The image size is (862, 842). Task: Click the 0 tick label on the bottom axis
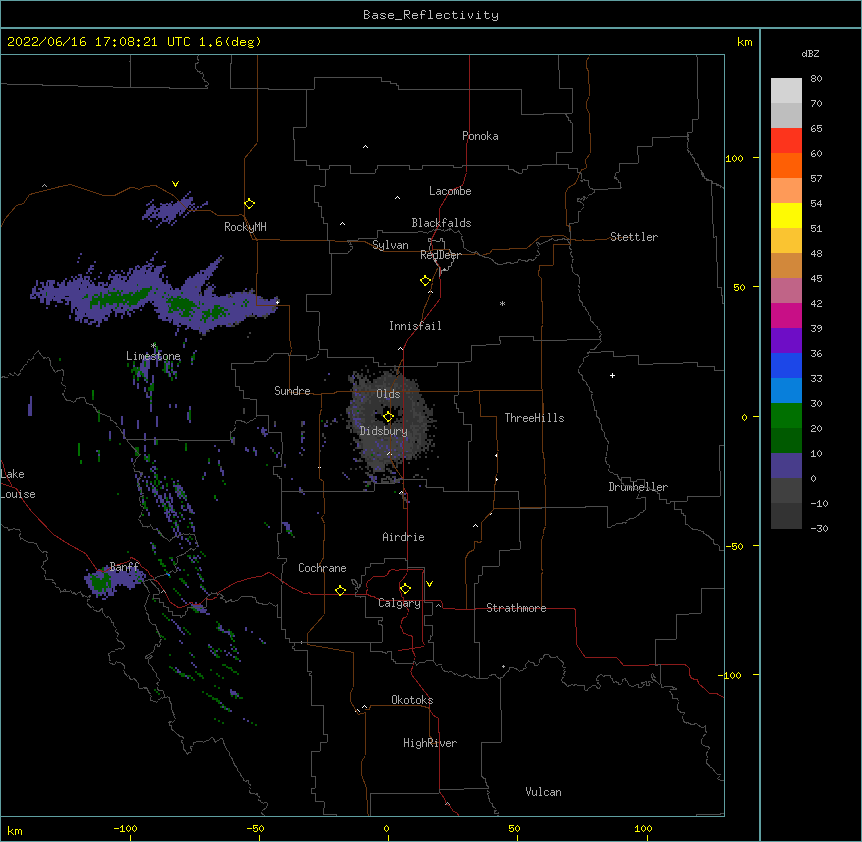[x=386, y=828]
